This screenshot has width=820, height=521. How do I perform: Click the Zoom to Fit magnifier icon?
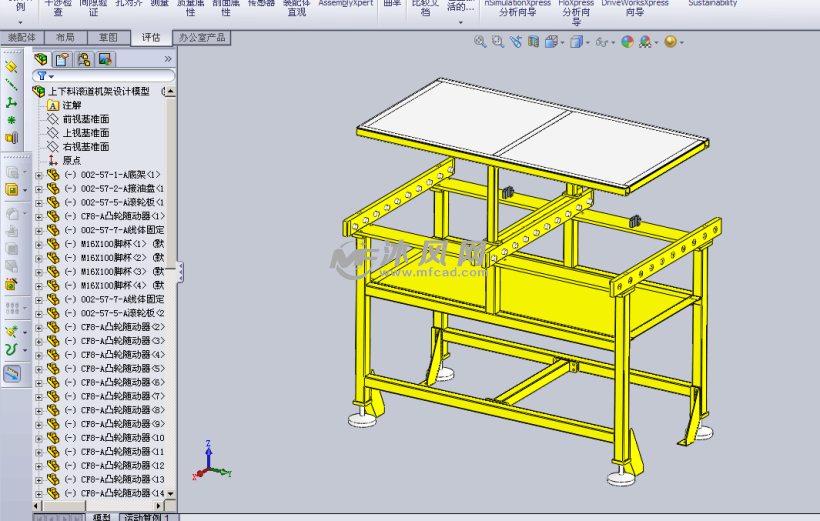(x=480, y=42)
